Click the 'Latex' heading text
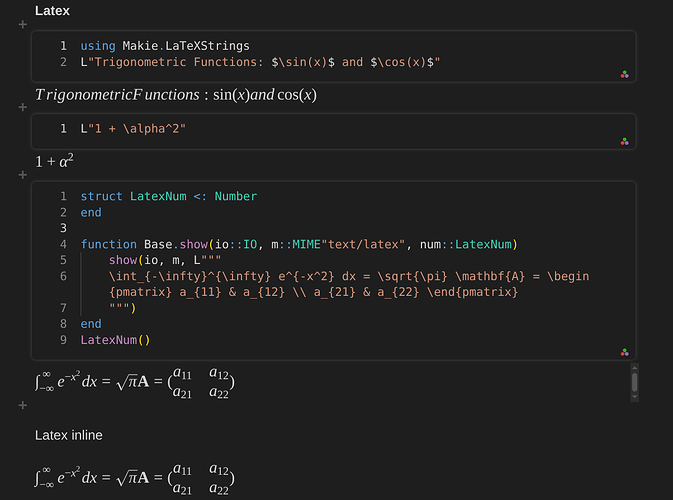The height and width of the screenshot is (500, 673). point(52,11)
